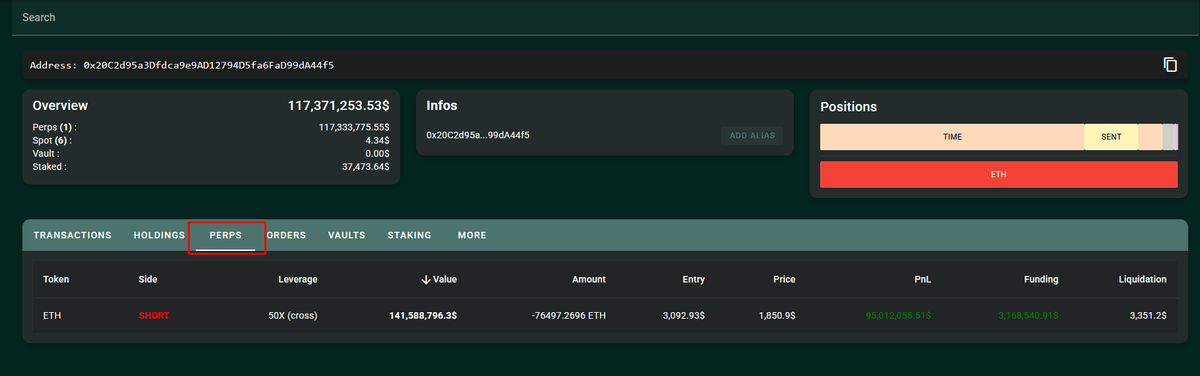
Task: Click the entry price 3,092.93$
Action: pyautogui.click(x=684, y=315)
